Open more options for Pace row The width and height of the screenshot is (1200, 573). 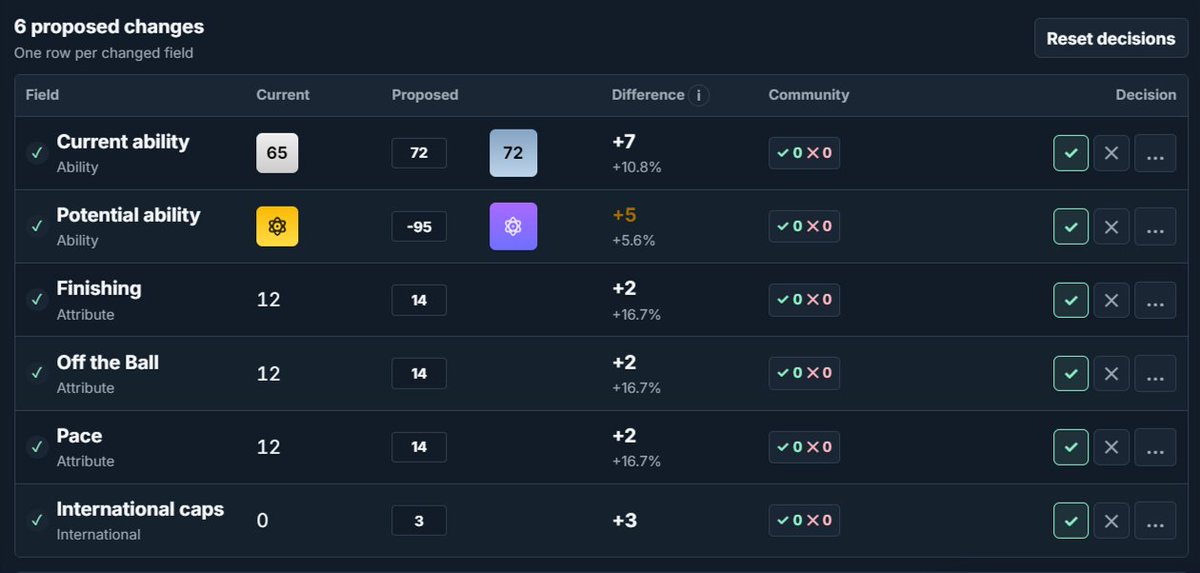click(x=1155, y=447)
